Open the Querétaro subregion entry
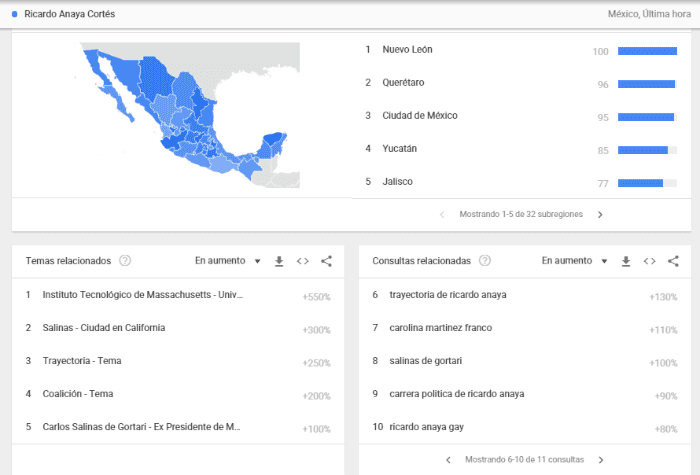The height and width of the screenshot is (475, 700). (x=404, y=83)
